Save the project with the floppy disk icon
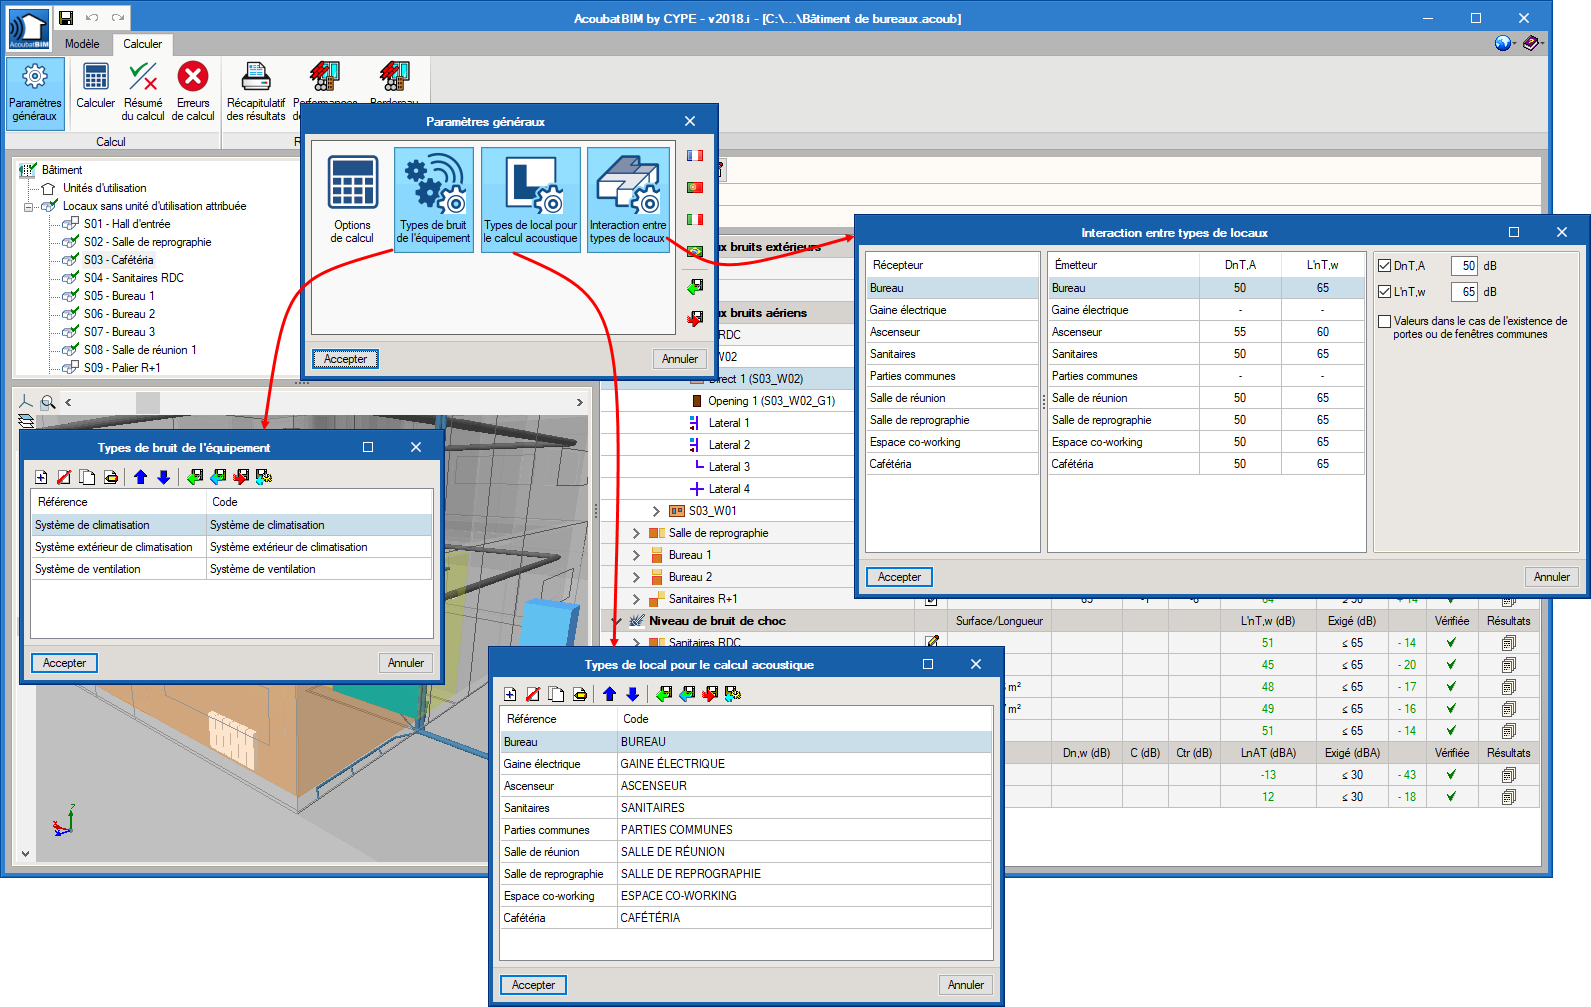The image size is (1591, 1007). pyautogui.click(x=66, y=18)
